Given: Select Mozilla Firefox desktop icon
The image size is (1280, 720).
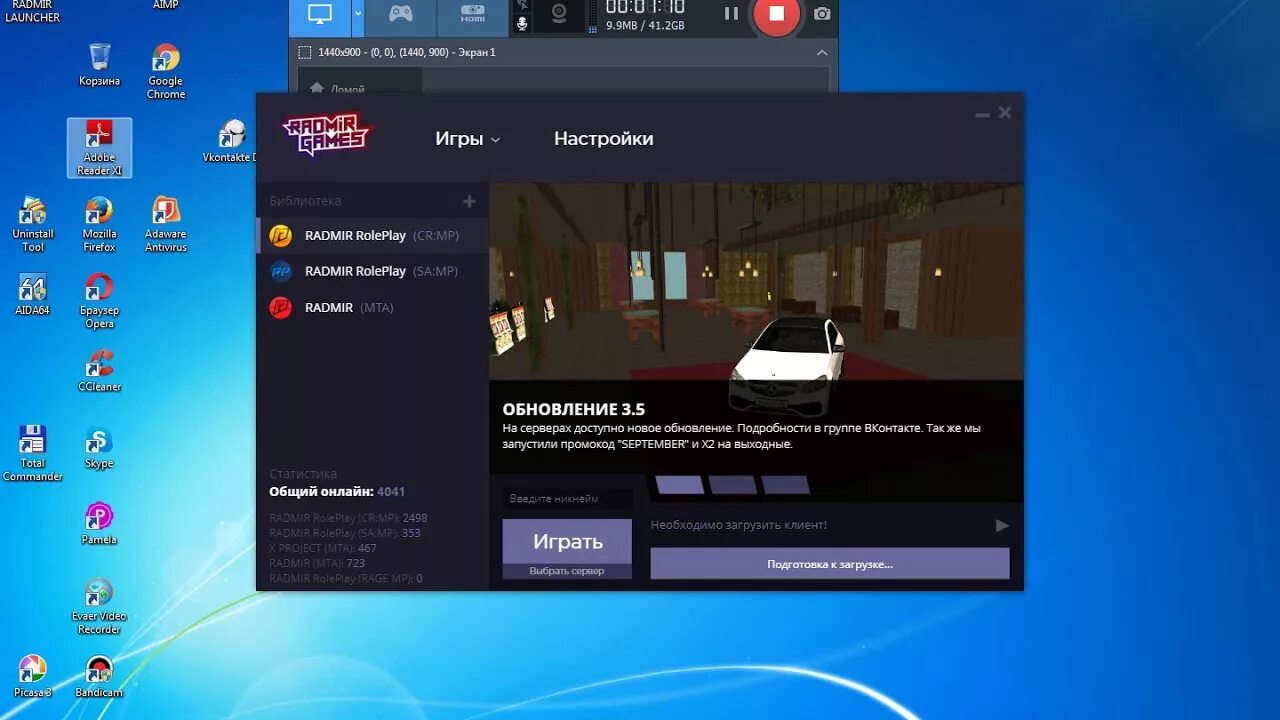Looking at the screenshot, I should [x=99, y=224].
